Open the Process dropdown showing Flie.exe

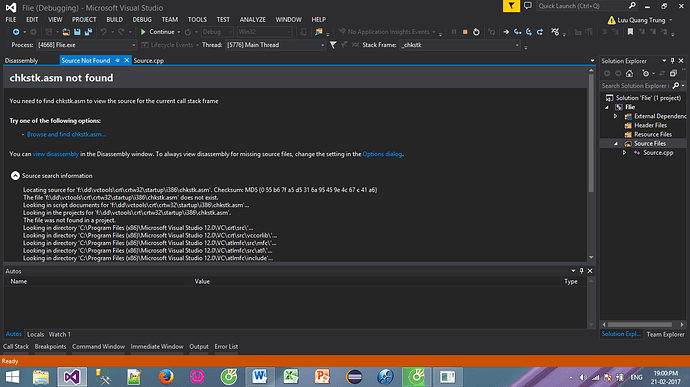pyautogui.click(x=86, y=45)
